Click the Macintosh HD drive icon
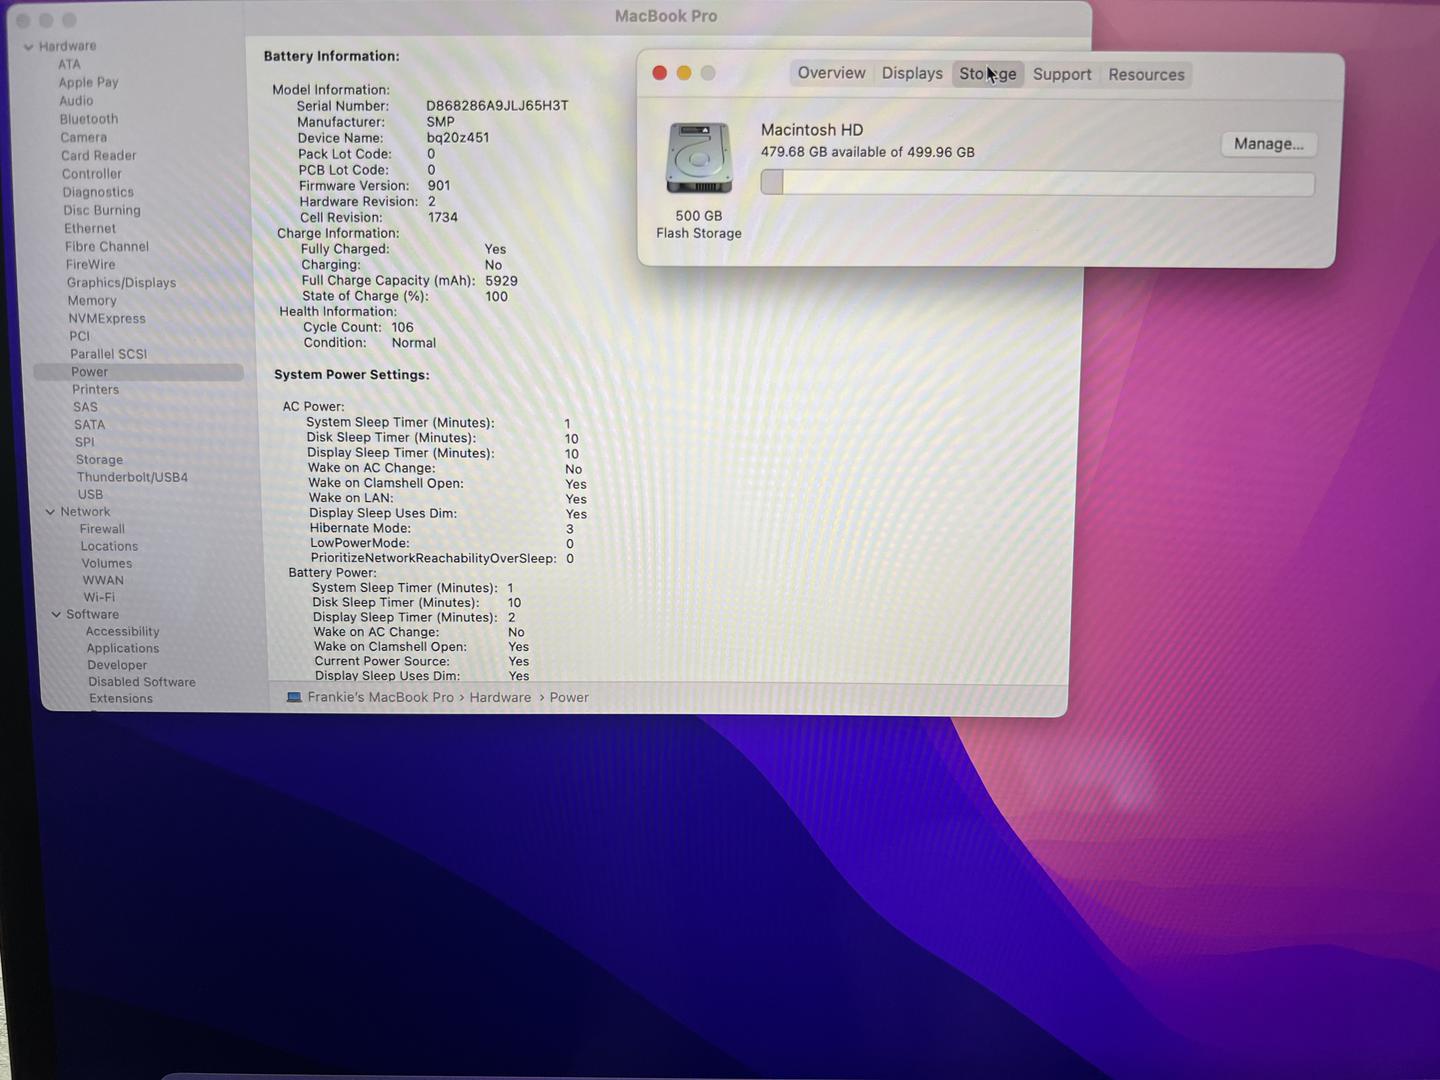The image size is (1440, 1080). [699, 159]
